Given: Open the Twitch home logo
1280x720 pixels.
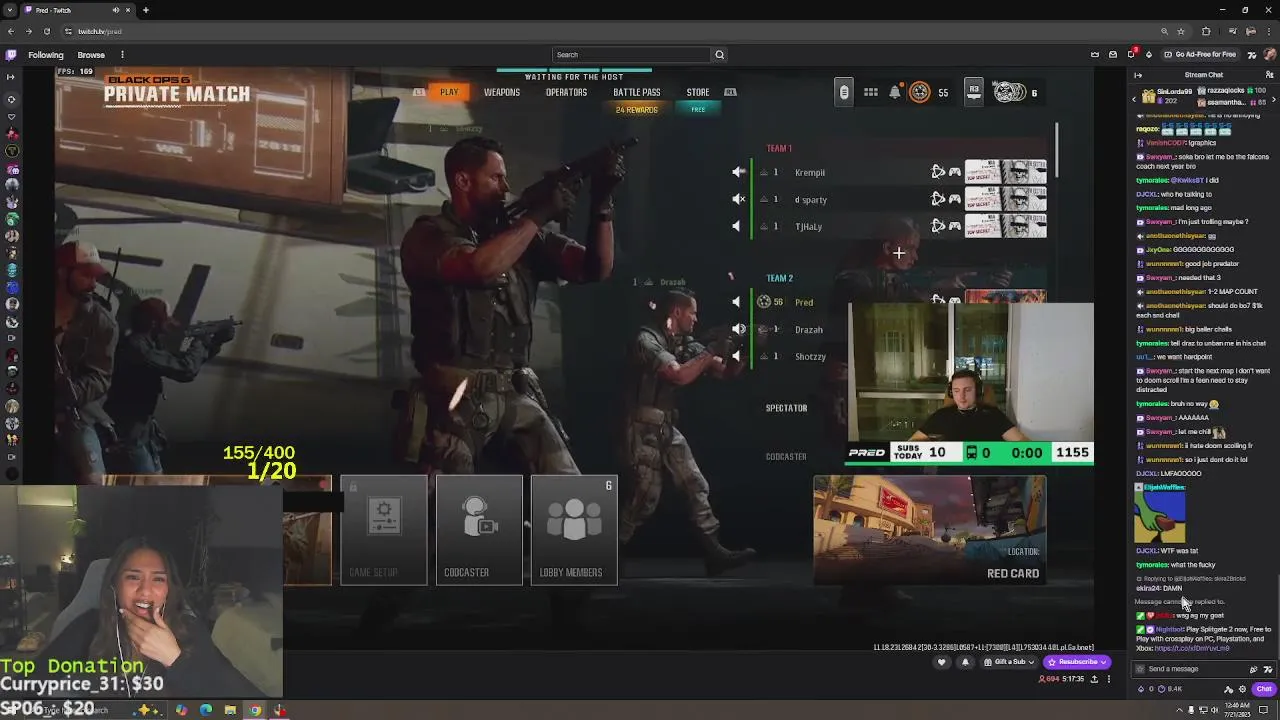Looking at the screenshot, I should (x=11, y=55).
